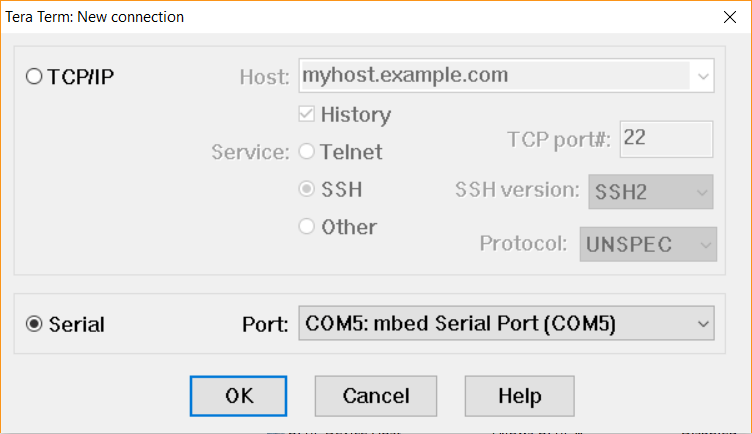Click the TCP port# label
This screenshot has height=434, width=752.
tap(558, 140)
